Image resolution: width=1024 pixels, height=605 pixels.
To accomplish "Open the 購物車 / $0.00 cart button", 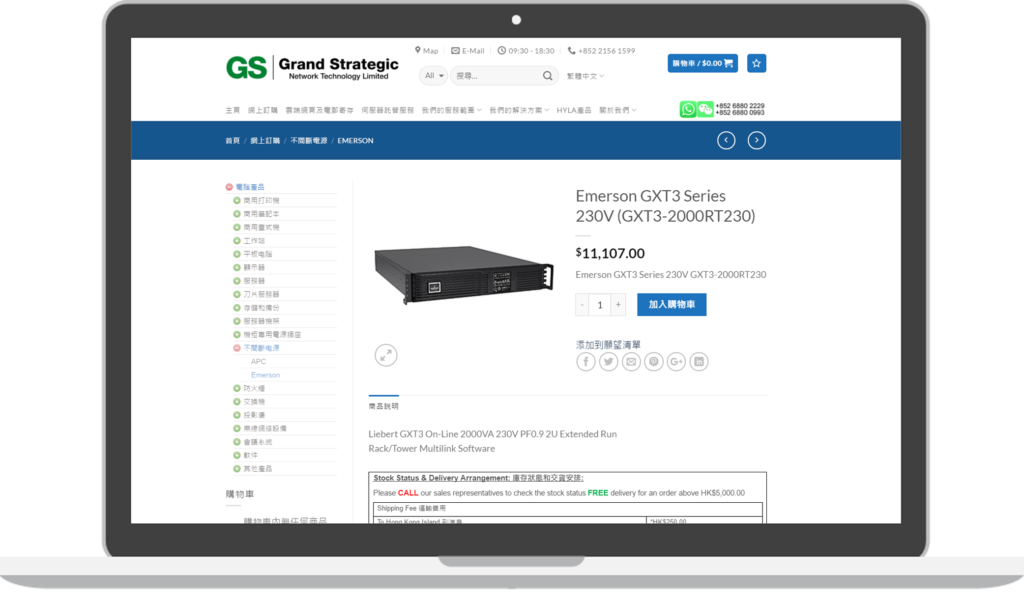I will click(x=703, y=63).
